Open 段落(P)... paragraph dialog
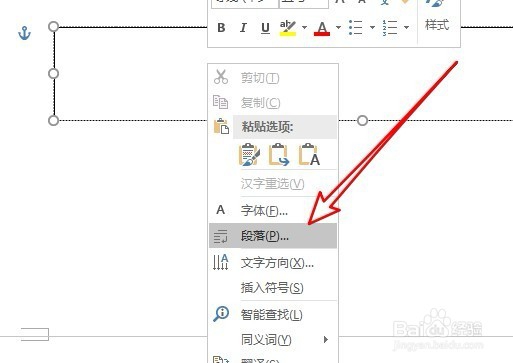This screenshot has height=363, width=513. 273,236
